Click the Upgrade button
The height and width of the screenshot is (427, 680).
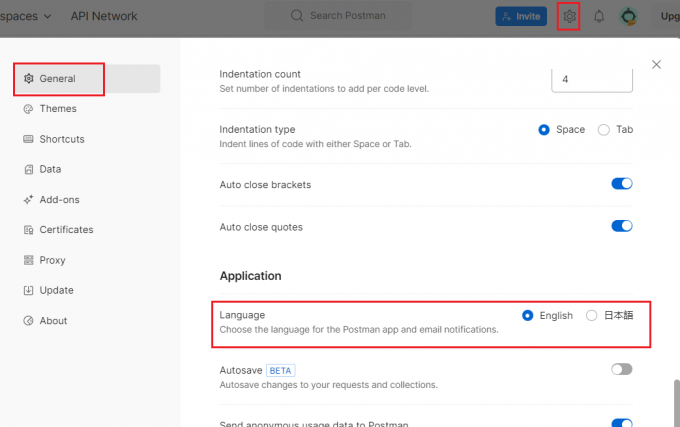click(x=668, y=16)
